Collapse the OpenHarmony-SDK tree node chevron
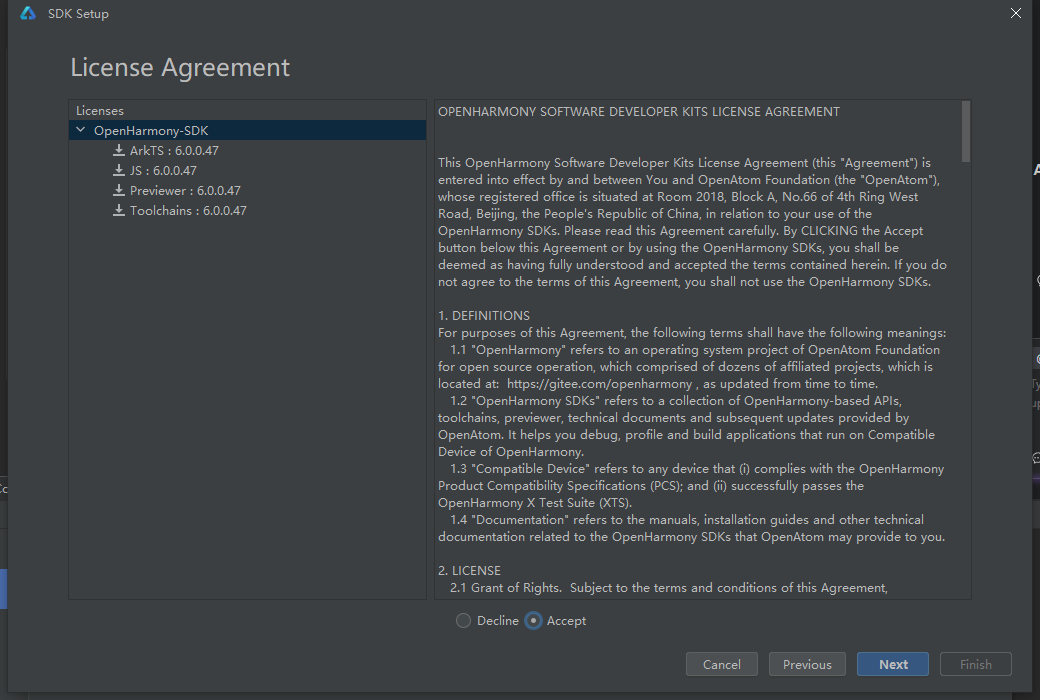The image size is (1040, 700). coord(81,130)
